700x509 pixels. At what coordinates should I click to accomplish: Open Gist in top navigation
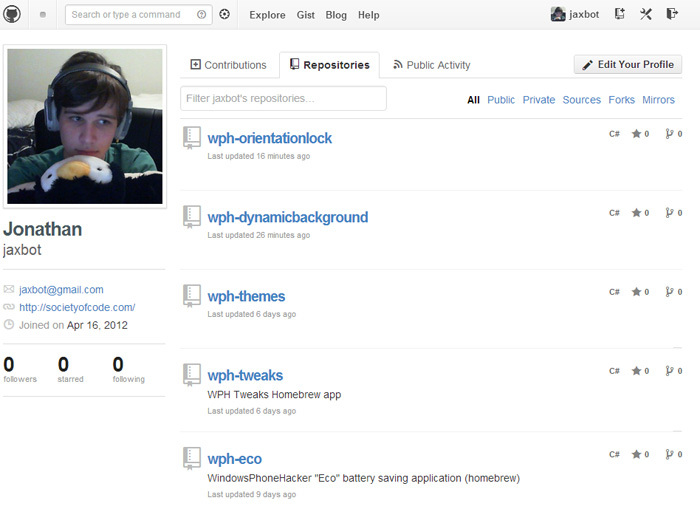click(x=306, y=15)
